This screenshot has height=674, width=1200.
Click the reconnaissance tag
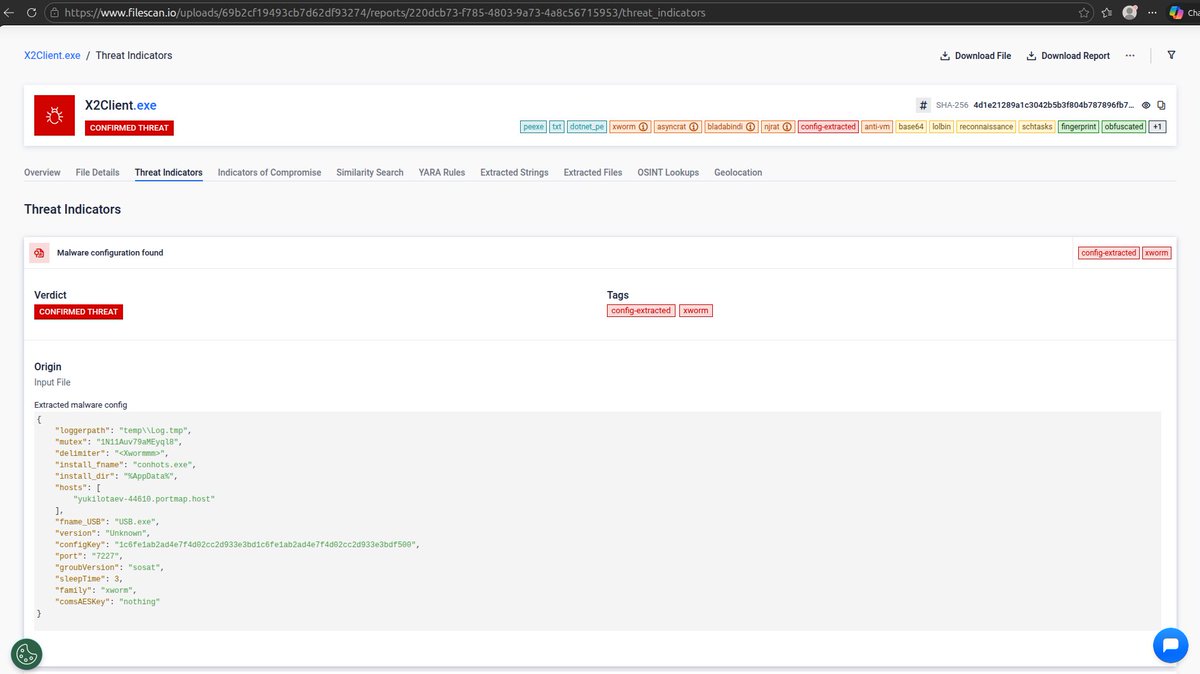(986, 127)
